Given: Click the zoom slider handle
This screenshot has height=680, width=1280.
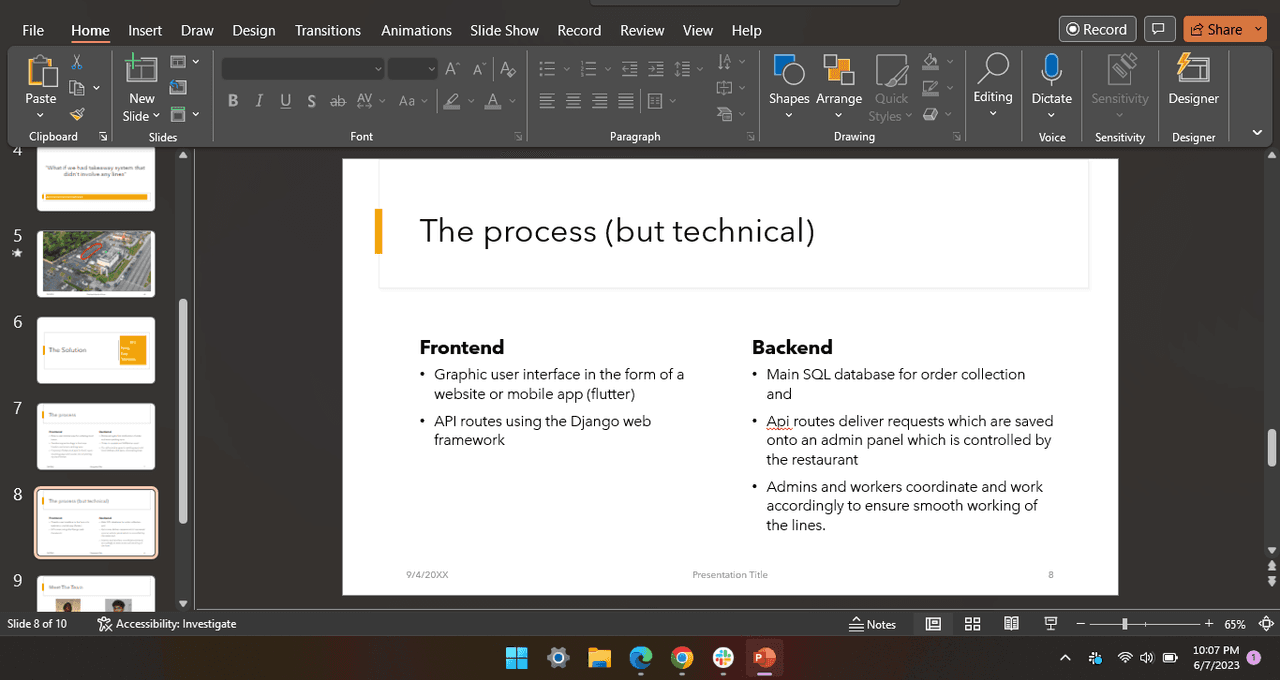Looking at the screenshot, I should coord(1125,624).
